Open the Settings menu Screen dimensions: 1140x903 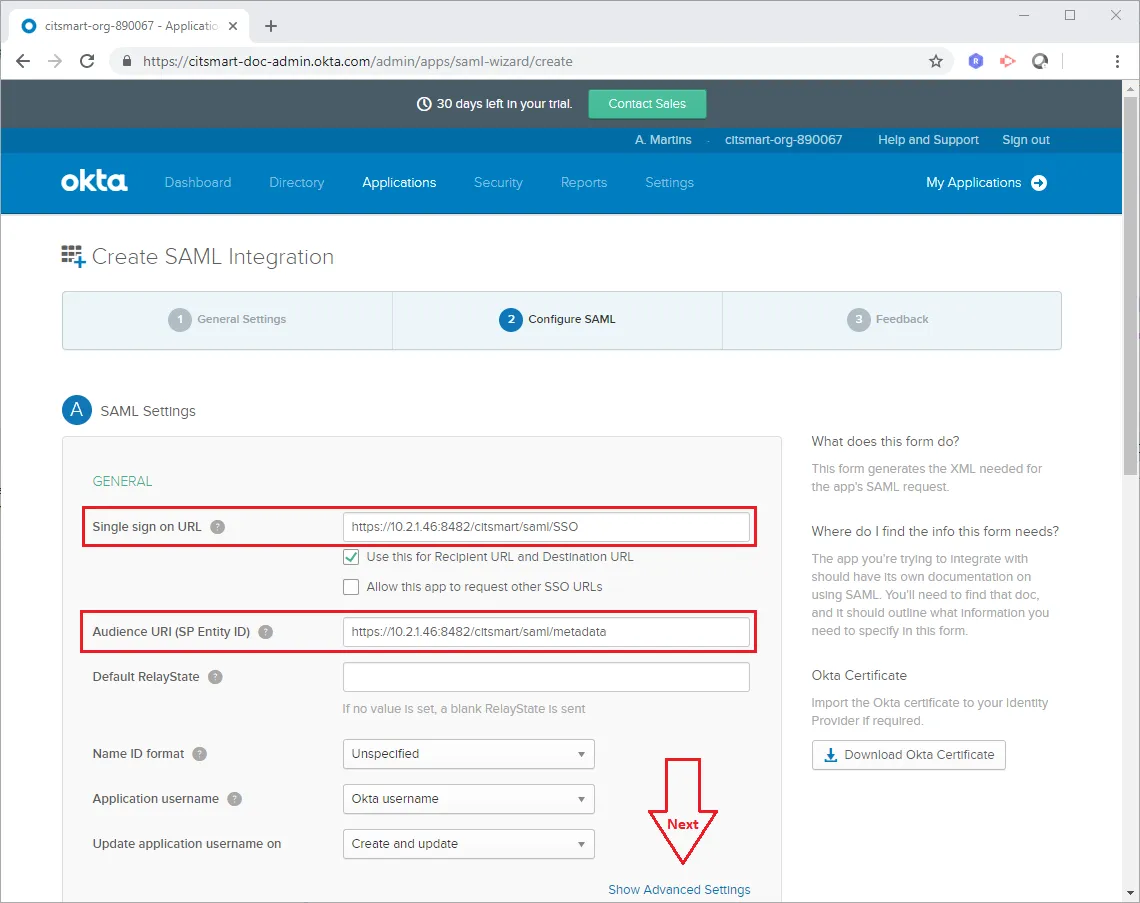[x=670, y=182]
